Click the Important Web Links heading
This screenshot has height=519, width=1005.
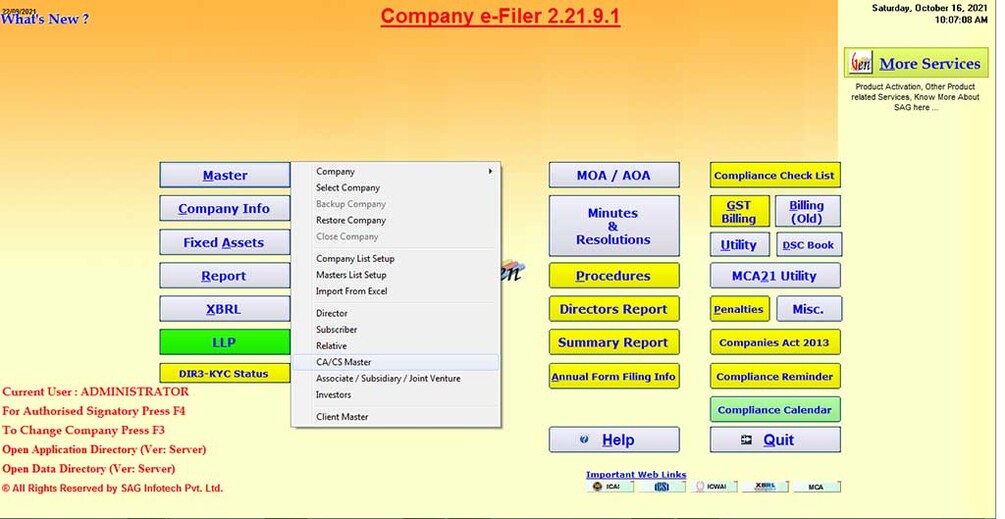click(636, 475)
